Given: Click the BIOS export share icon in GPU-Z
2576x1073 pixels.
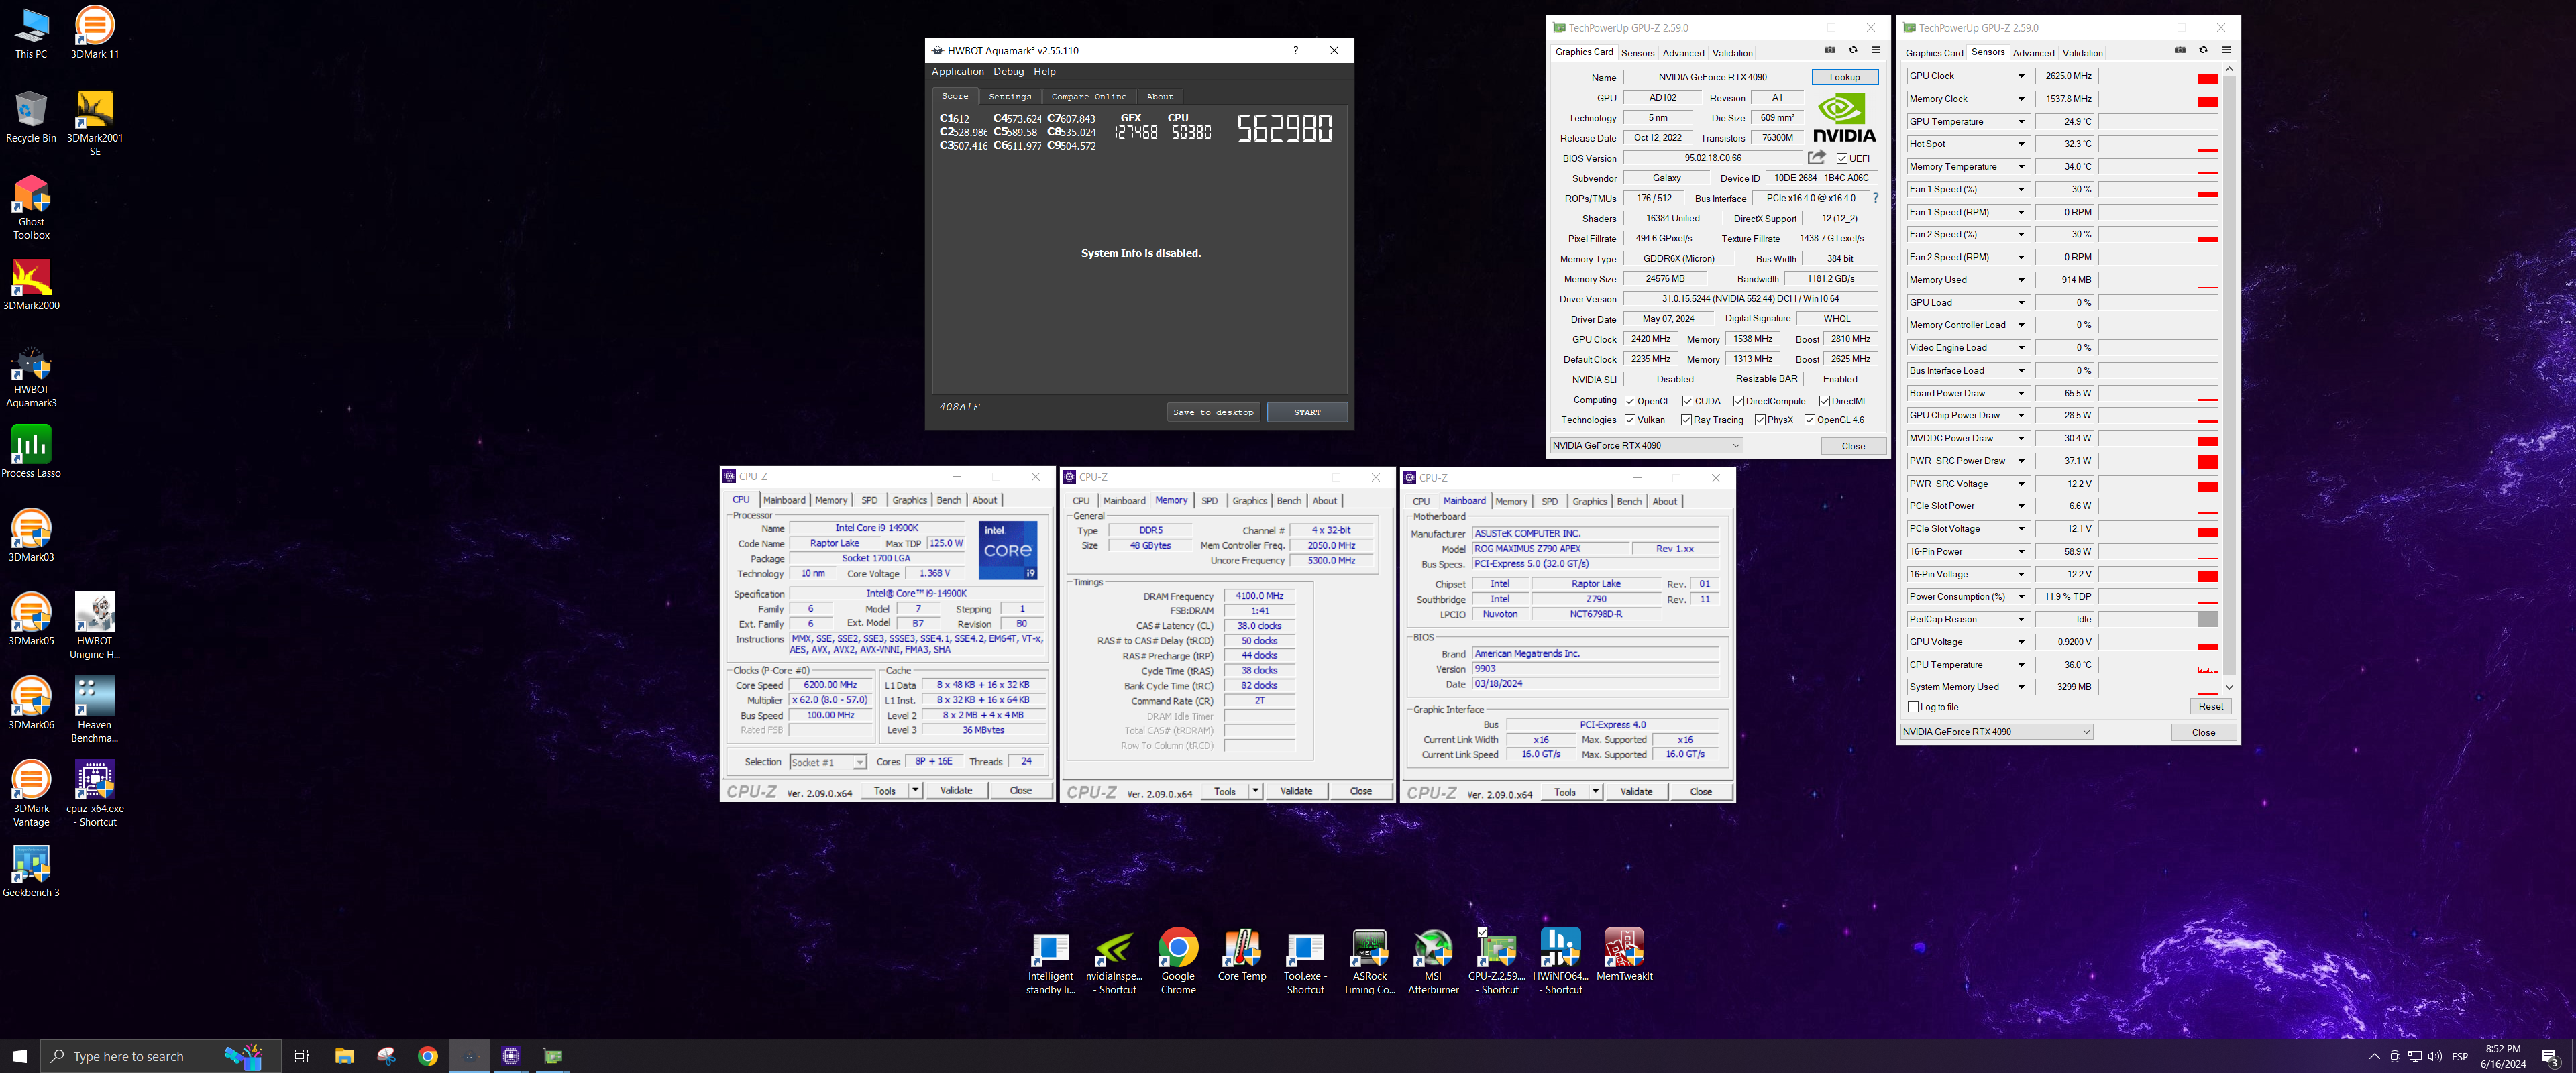Looking at the screenshot, I should point(1816,157).
